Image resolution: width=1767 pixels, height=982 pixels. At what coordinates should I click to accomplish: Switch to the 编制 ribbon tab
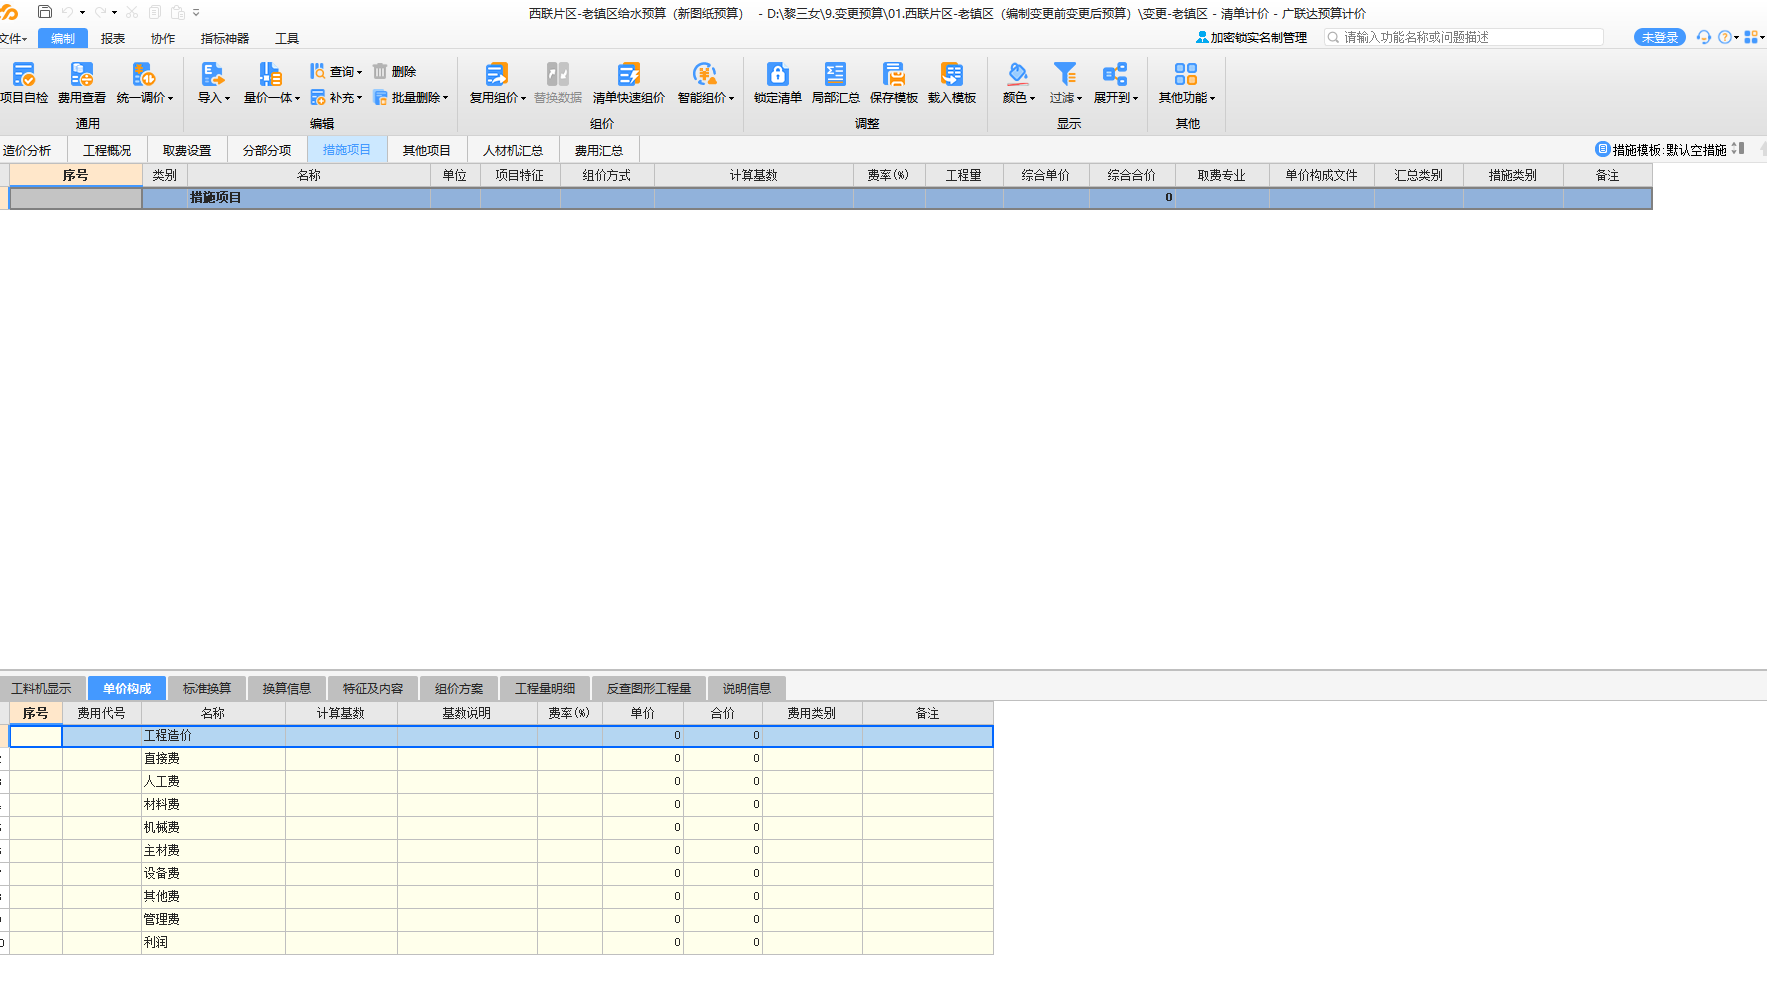point(63,38)
